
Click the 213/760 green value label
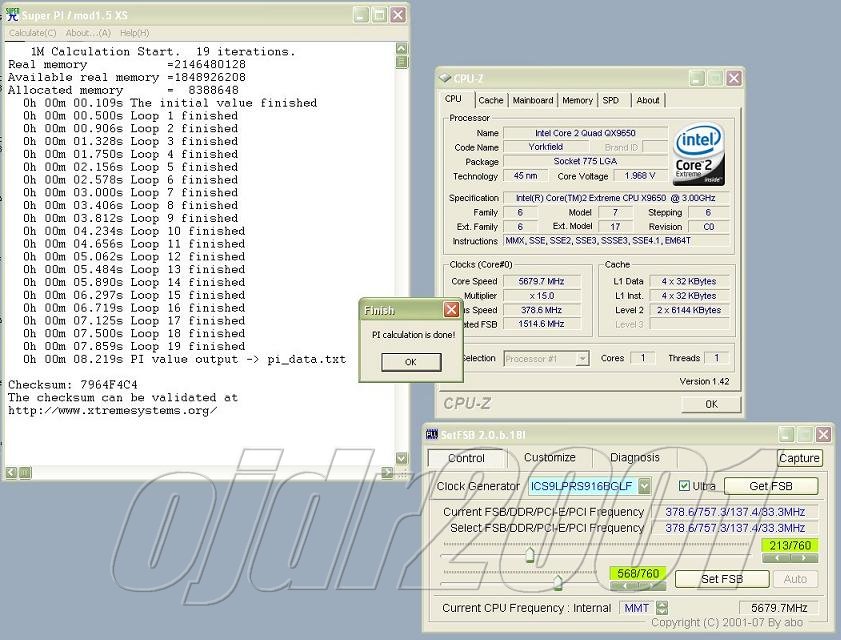click(790, 546)
